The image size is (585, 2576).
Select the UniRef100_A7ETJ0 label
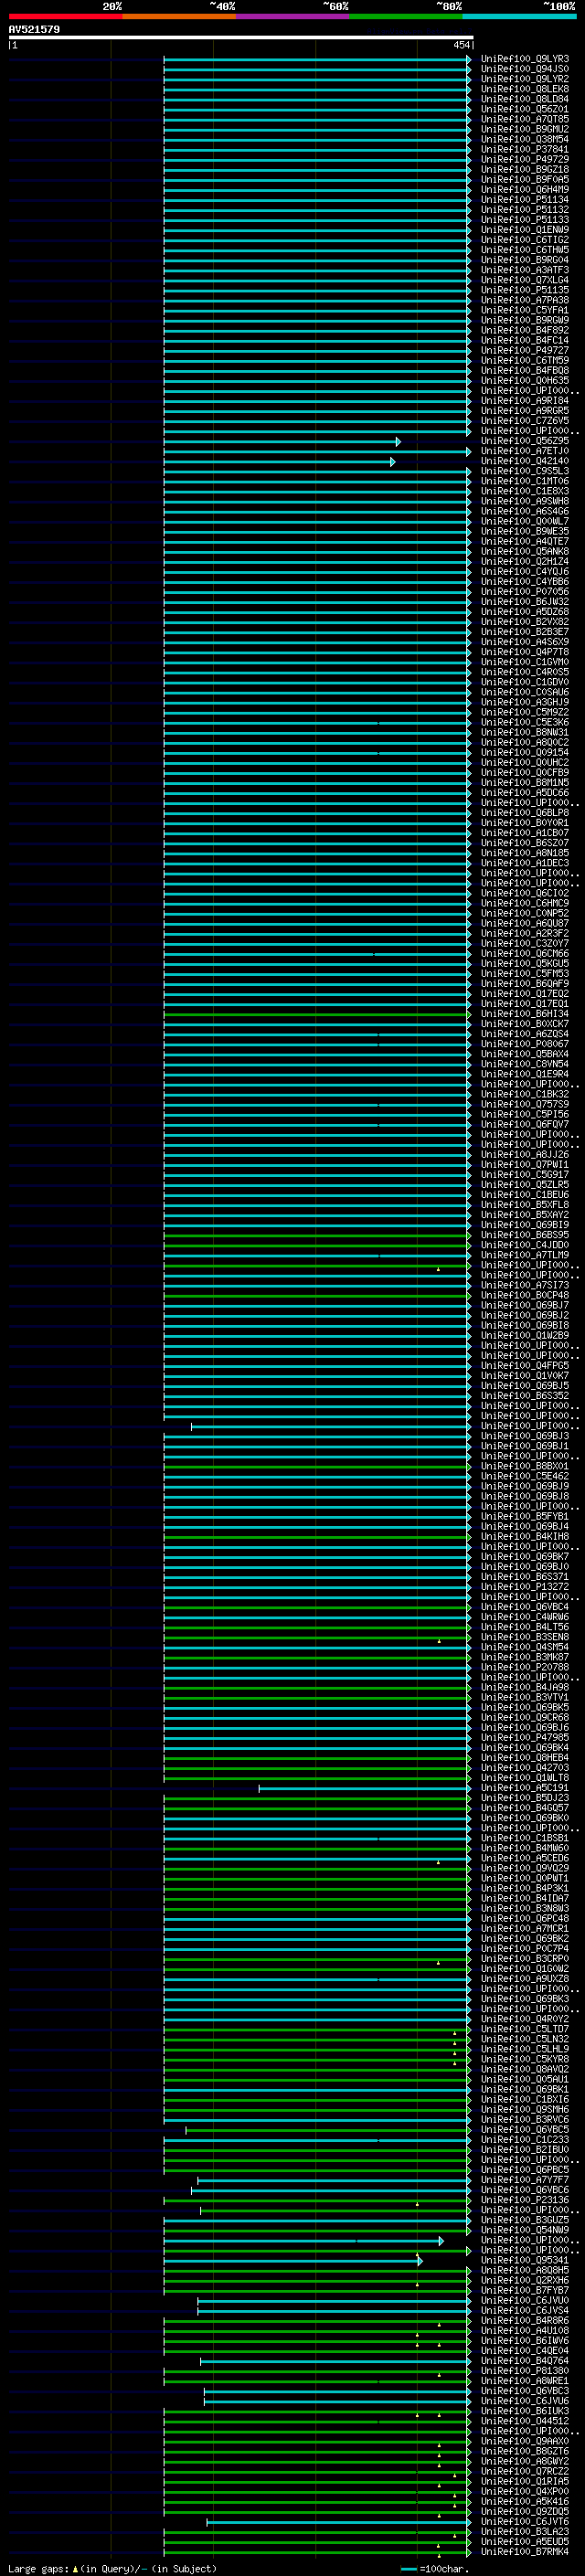tap(524, 451)
